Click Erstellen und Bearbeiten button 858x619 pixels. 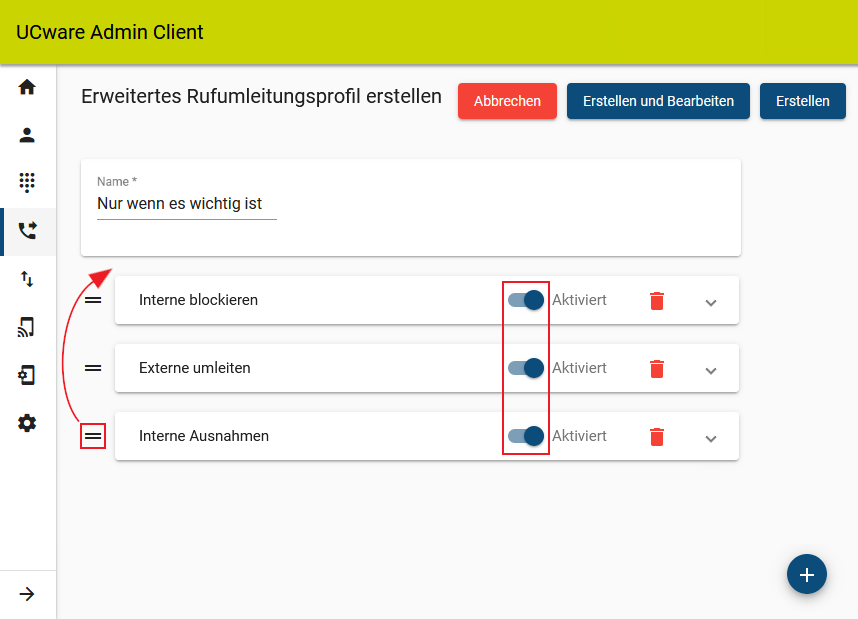coord(658,101)
